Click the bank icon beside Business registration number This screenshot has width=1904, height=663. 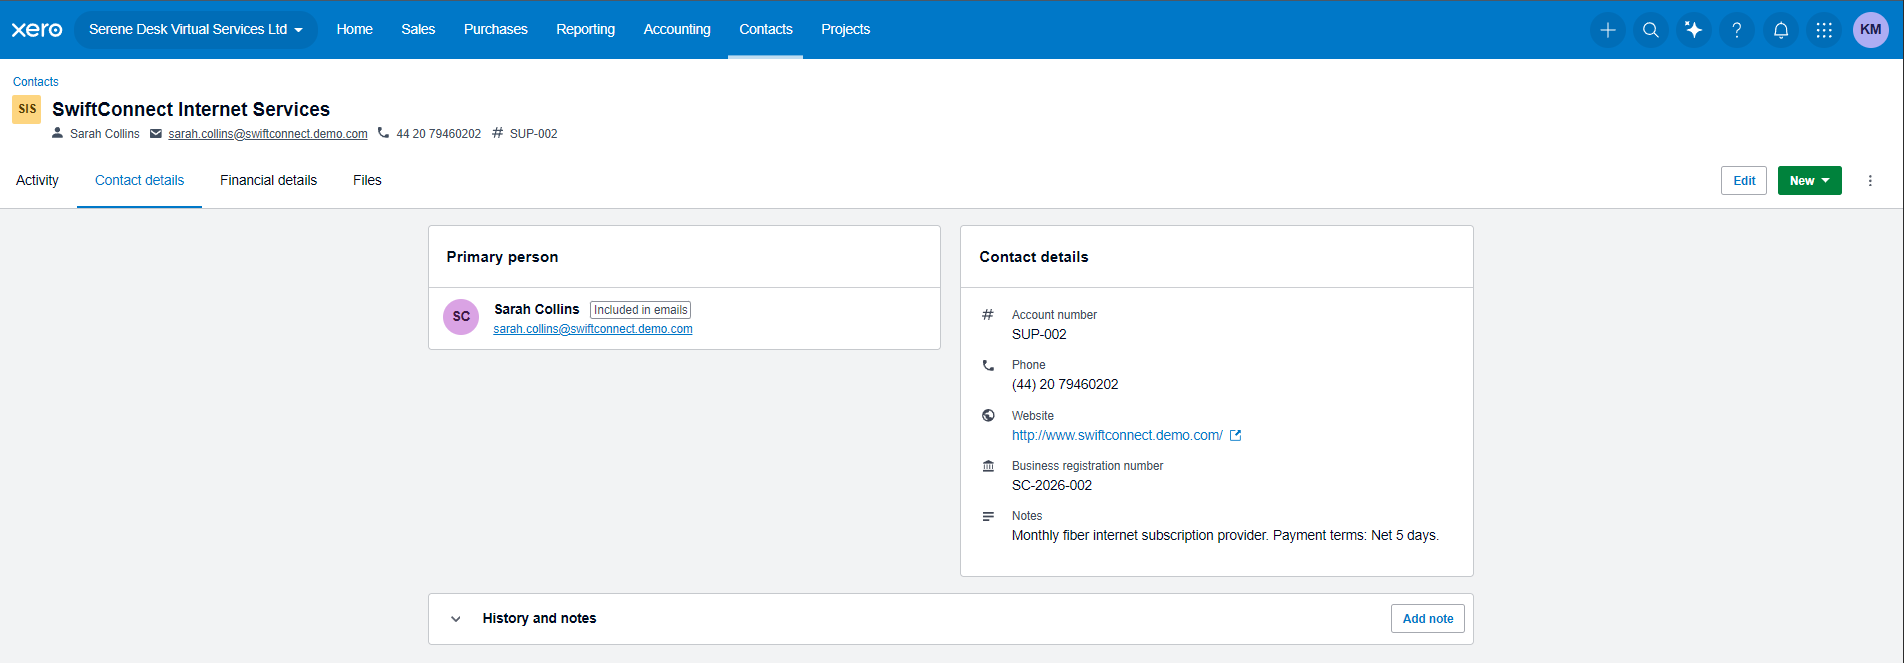coord(988,466)
